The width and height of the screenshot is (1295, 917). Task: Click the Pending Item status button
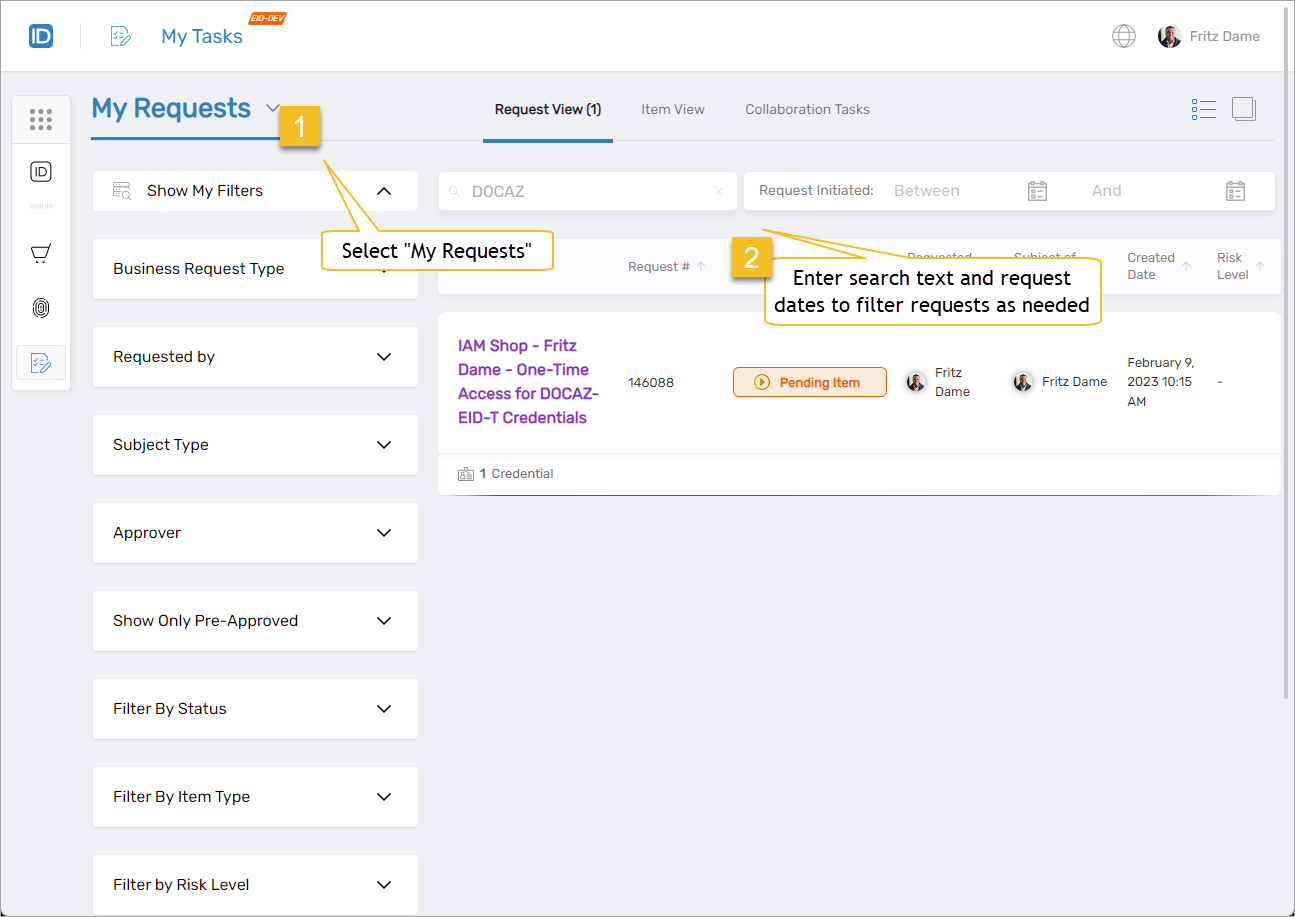(x=809, y=382)
